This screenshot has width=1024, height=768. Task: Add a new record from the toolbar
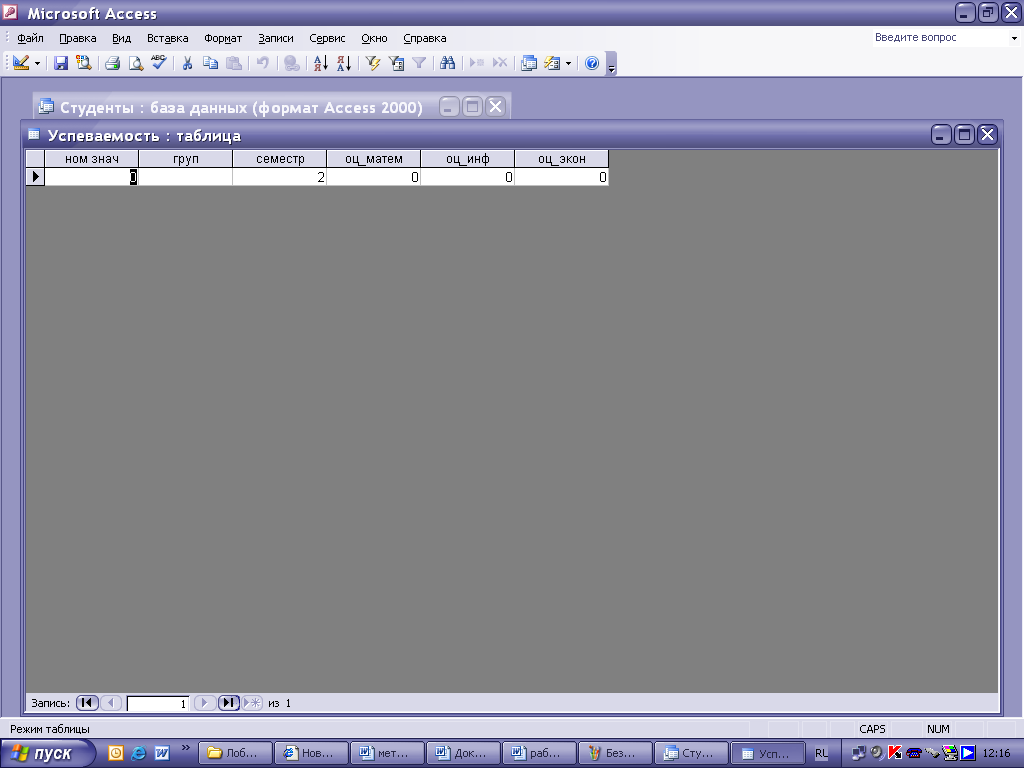pos(477,63)
